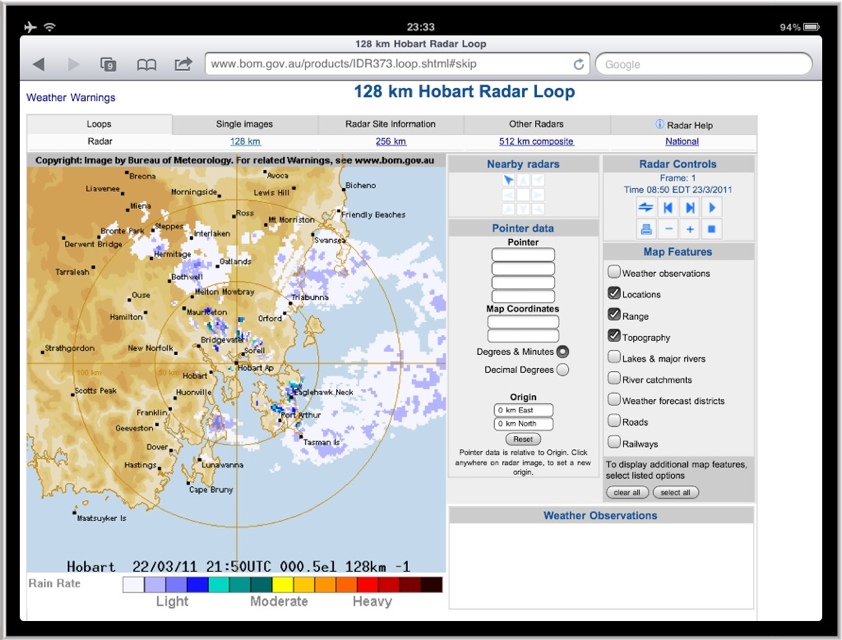
Task: Enable Weather observations map feature
Action: tap(614, 272)
